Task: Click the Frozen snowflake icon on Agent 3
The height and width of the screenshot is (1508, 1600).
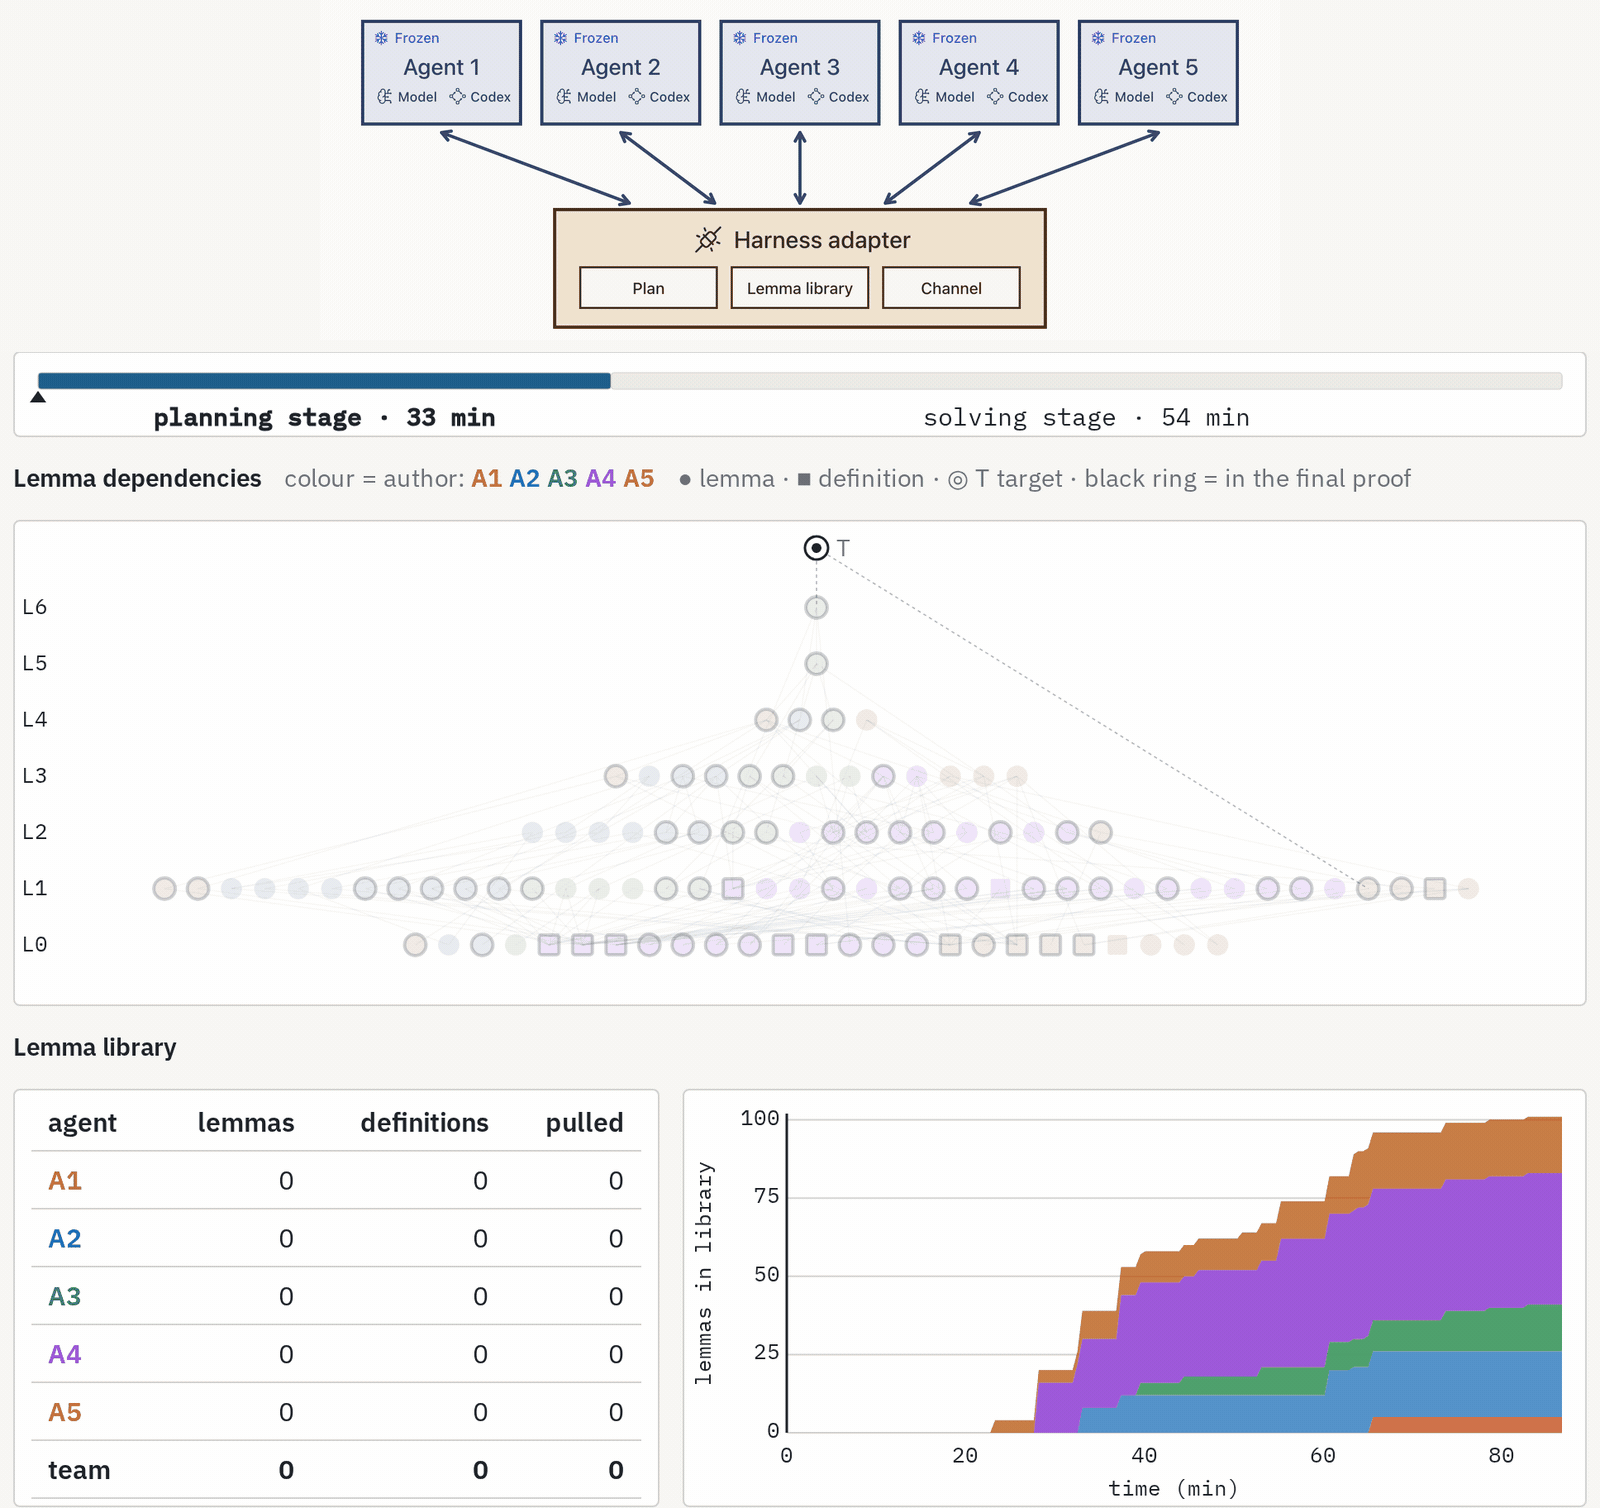Action: [x=739, y=38]
